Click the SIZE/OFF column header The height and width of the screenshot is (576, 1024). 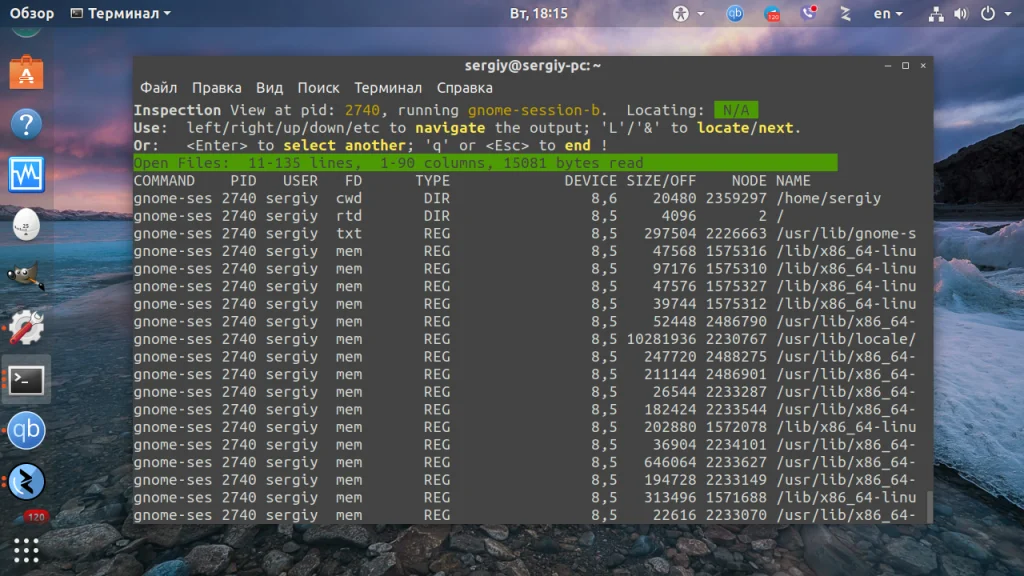[x=661, y=180]
